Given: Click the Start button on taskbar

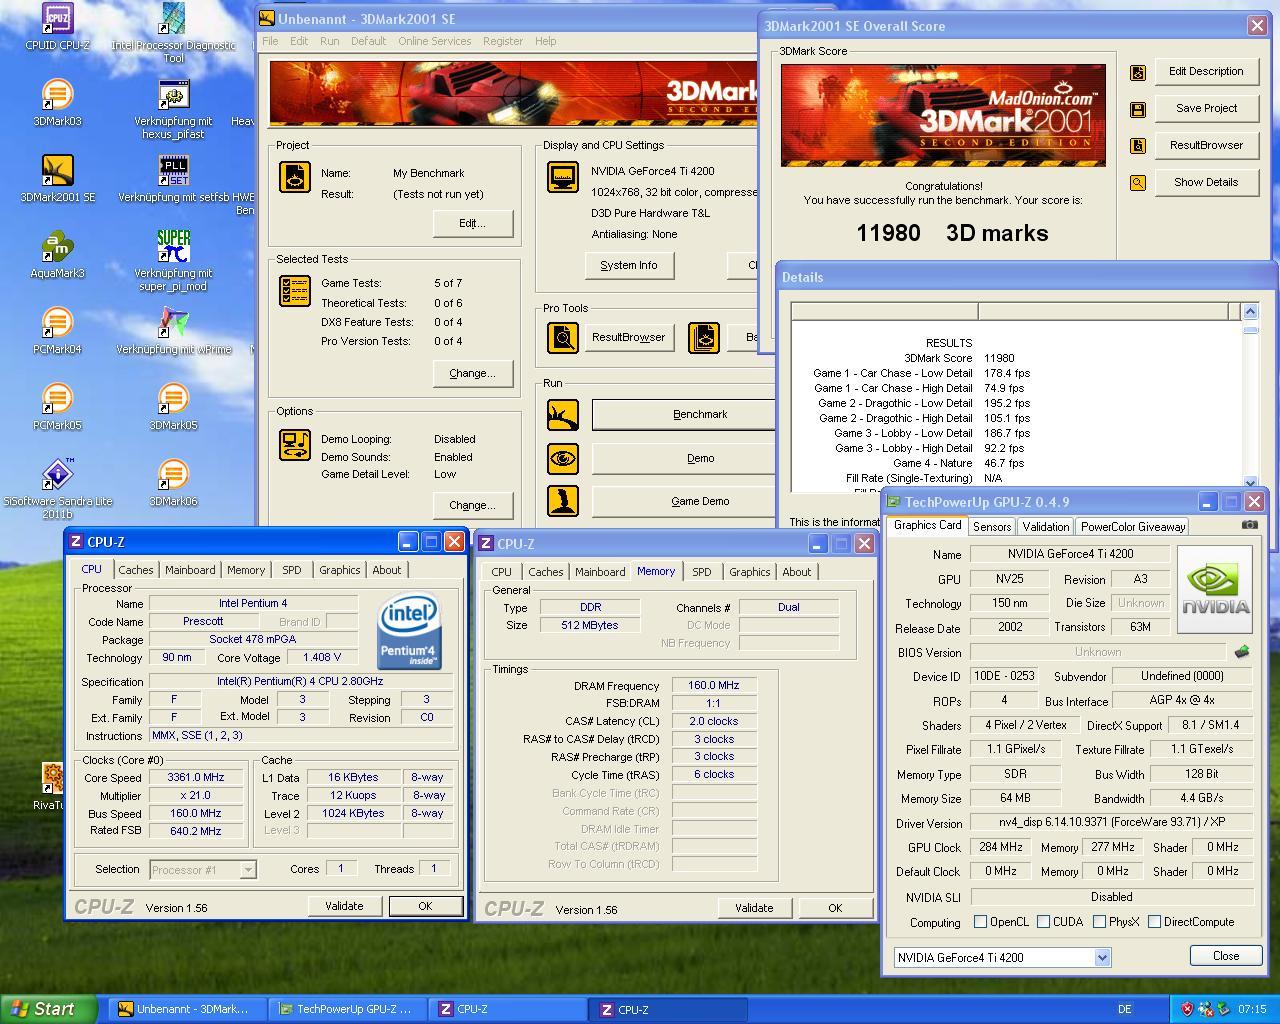Looking at the screenshot, I should 48,1009.
